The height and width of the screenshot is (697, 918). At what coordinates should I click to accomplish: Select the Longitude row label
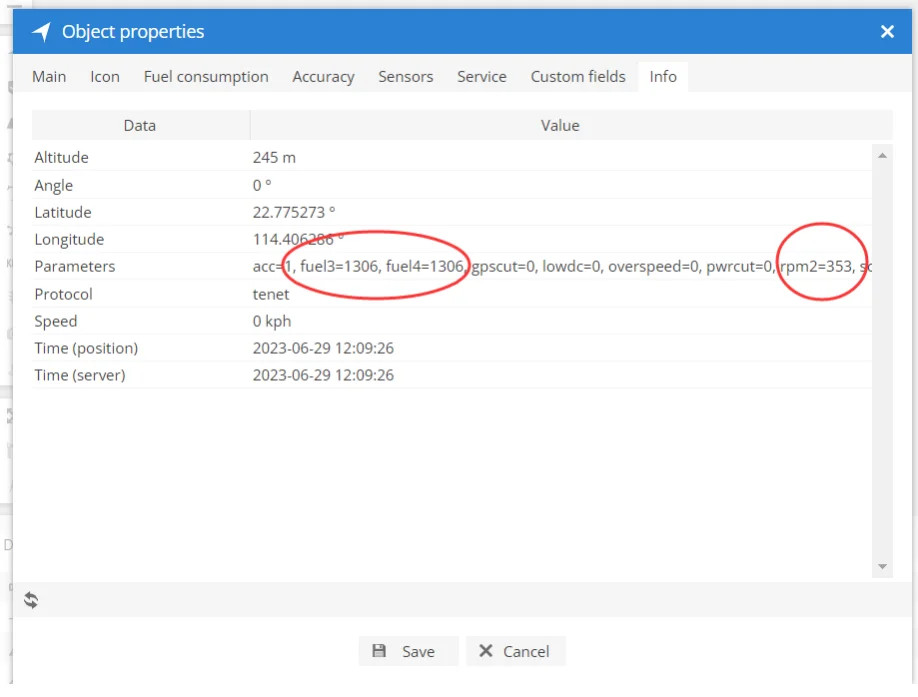coord(69,239)
